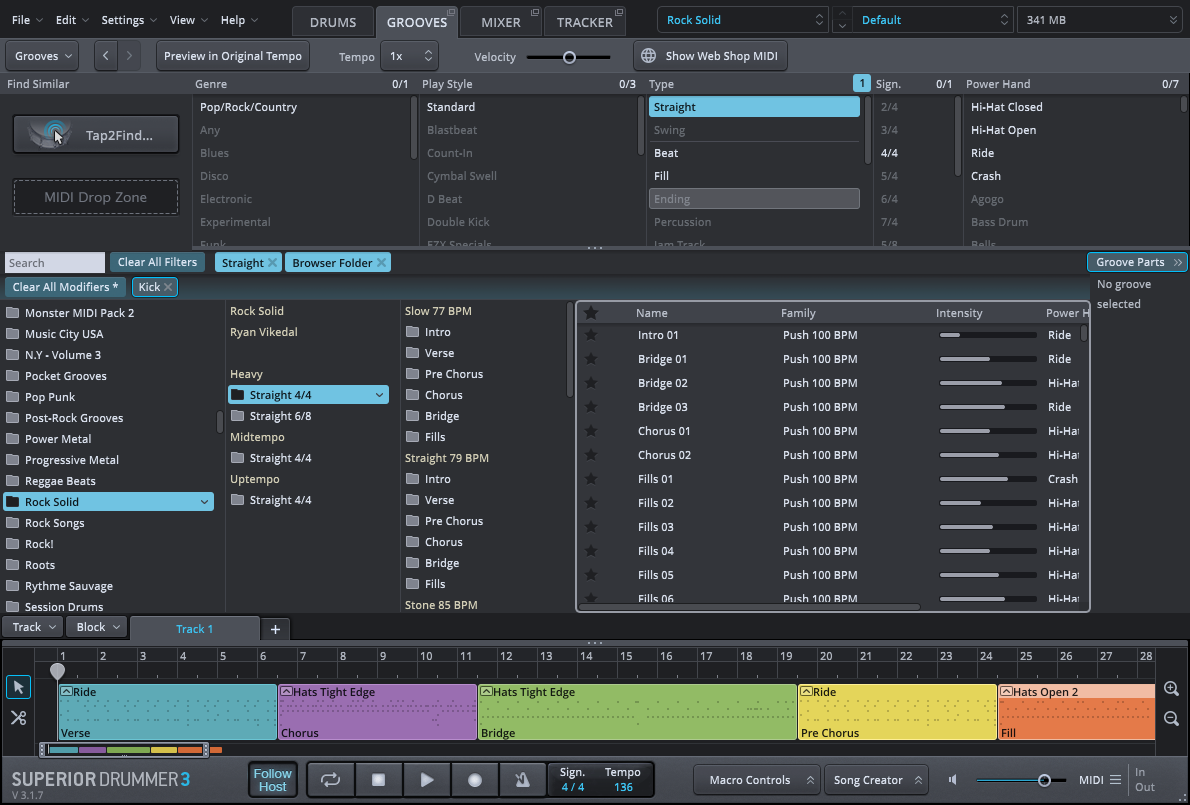The height and width of the screenshot is (805, 1190).
Task: Click the globe icon for Web Shop MIDI
Action: click(x=648, y=56)
